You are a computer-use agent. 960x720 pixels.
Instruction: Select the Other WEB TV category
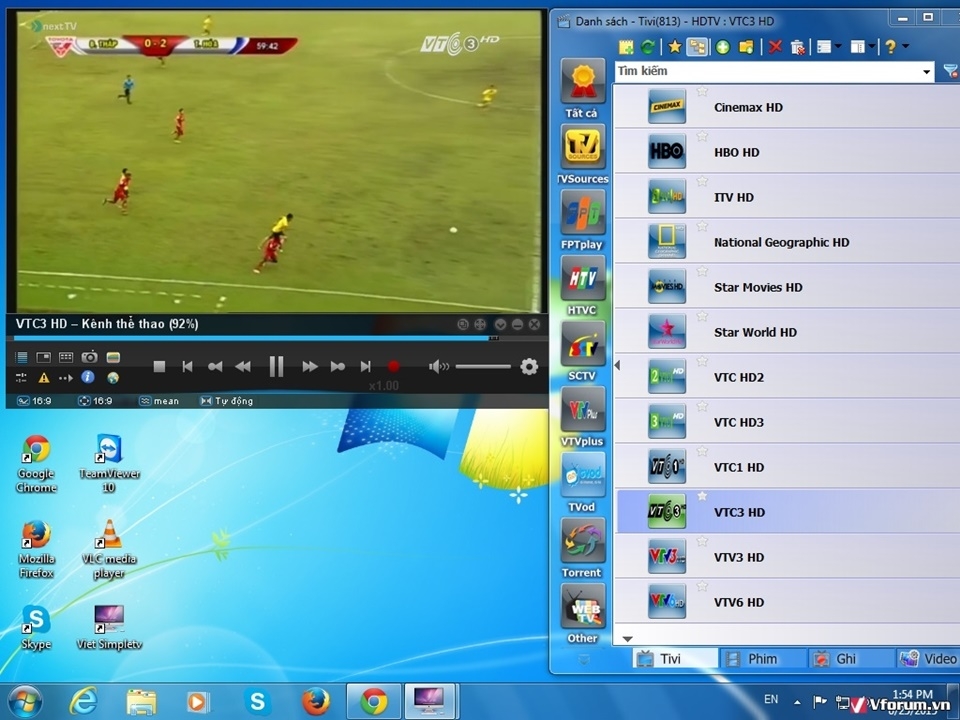click(x=582, y=613)
